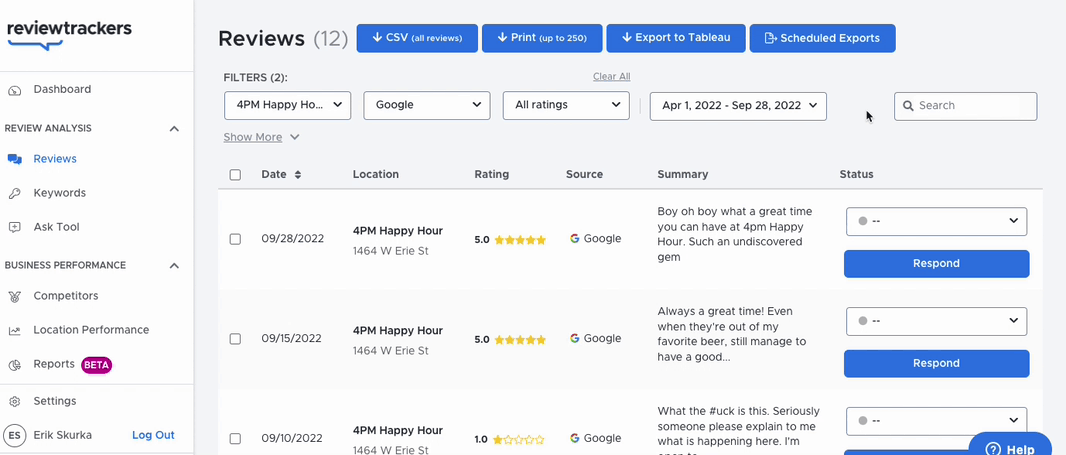
Task: Open Location Performance in sidebar
Action: (x=91, y=330)
